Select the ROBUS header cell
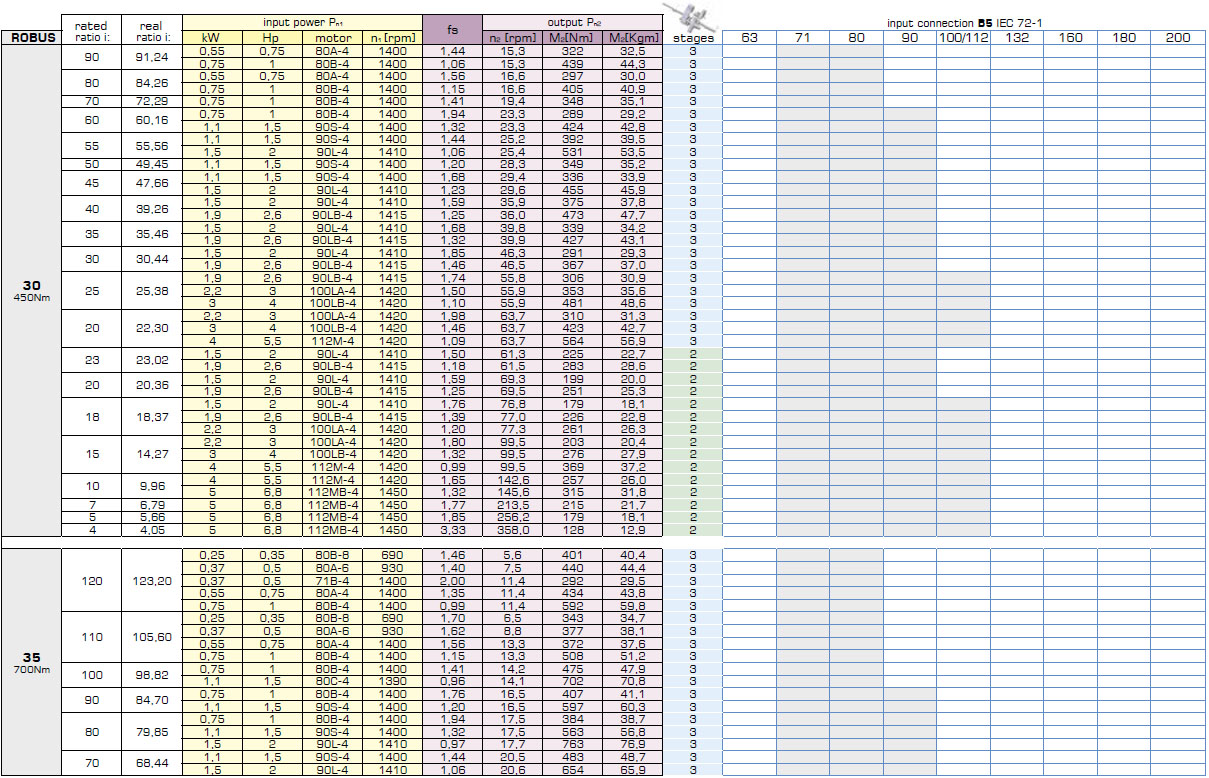 click(31, 38)
